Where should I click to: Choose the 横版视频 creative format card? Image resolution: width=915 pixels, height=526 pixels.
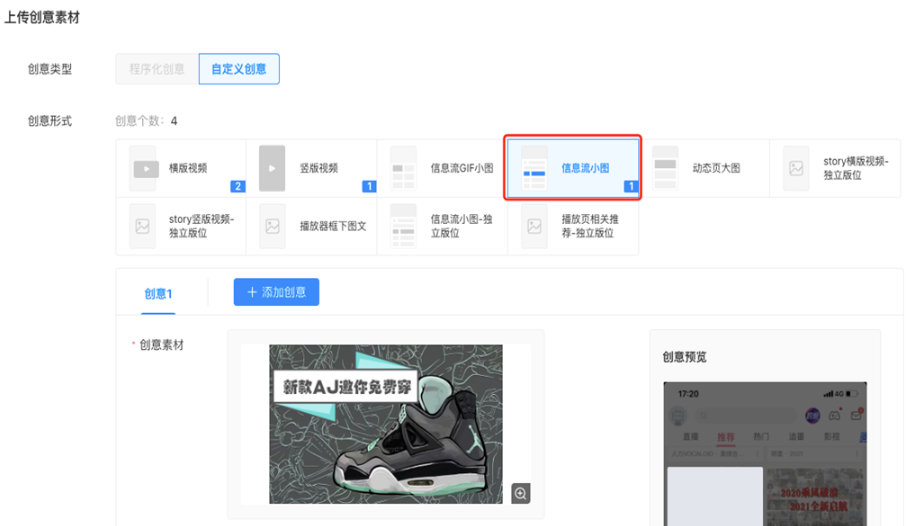tap(181, 168)
